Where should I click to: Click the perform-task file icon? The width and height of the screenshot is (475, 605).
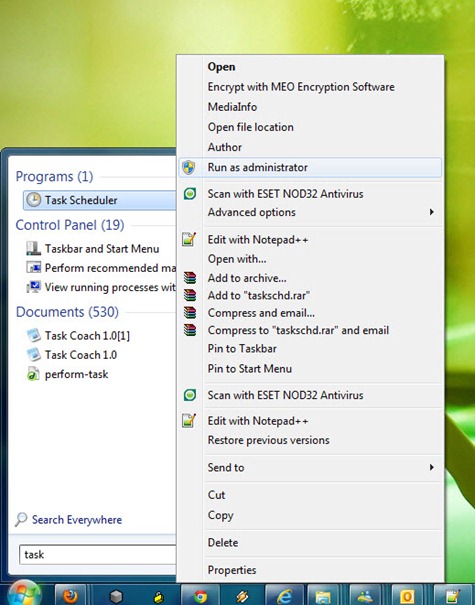click(33, 374)
